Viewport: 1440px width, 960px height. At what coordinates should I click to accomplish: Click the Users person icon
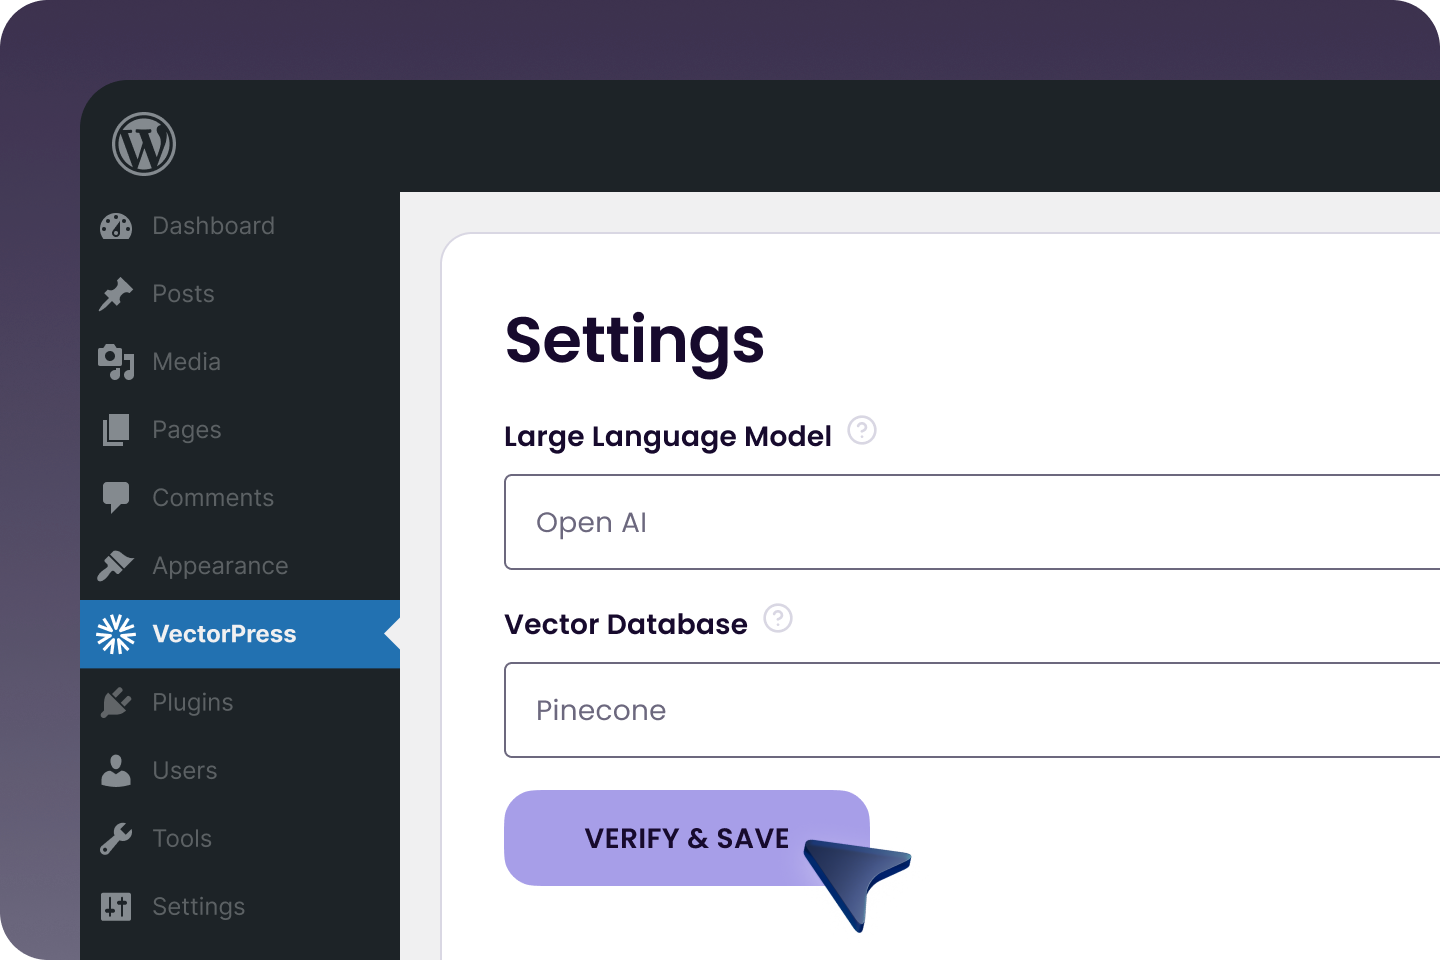pos(116,770)
